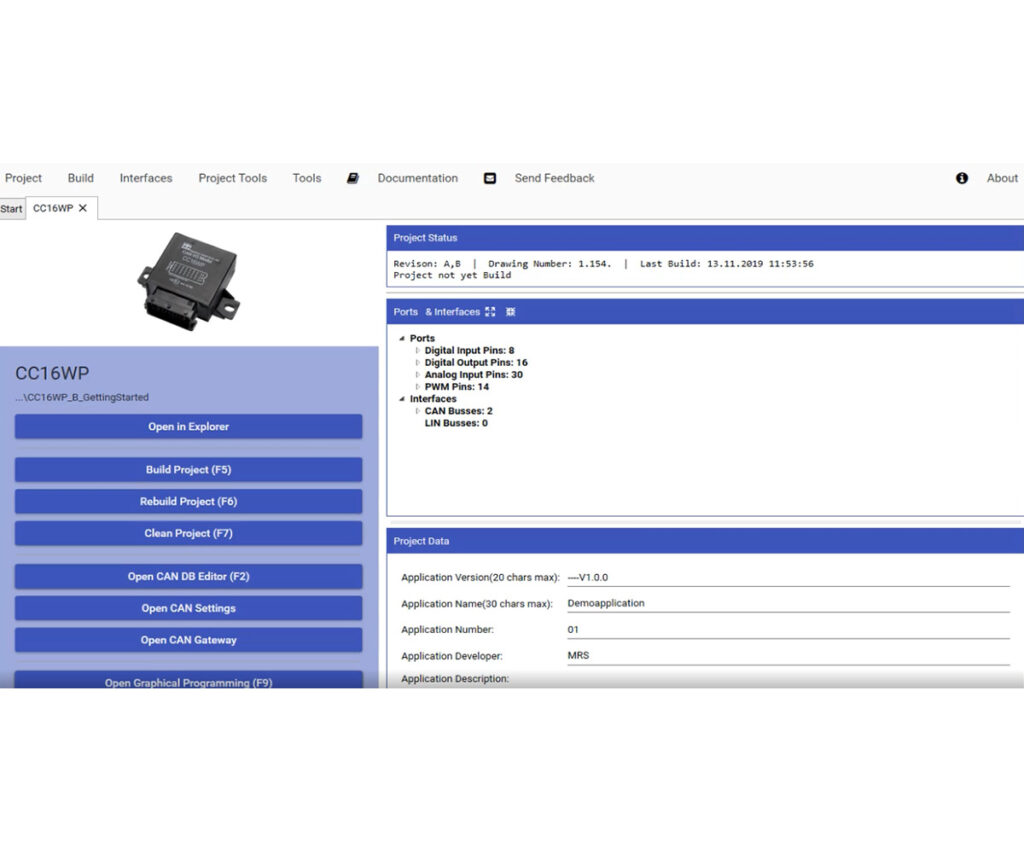Click expand-all icon in Ports & Interfaces header
Image resolution: width=1024 pixels, height=853 pixels.
(x=489, y=311)
